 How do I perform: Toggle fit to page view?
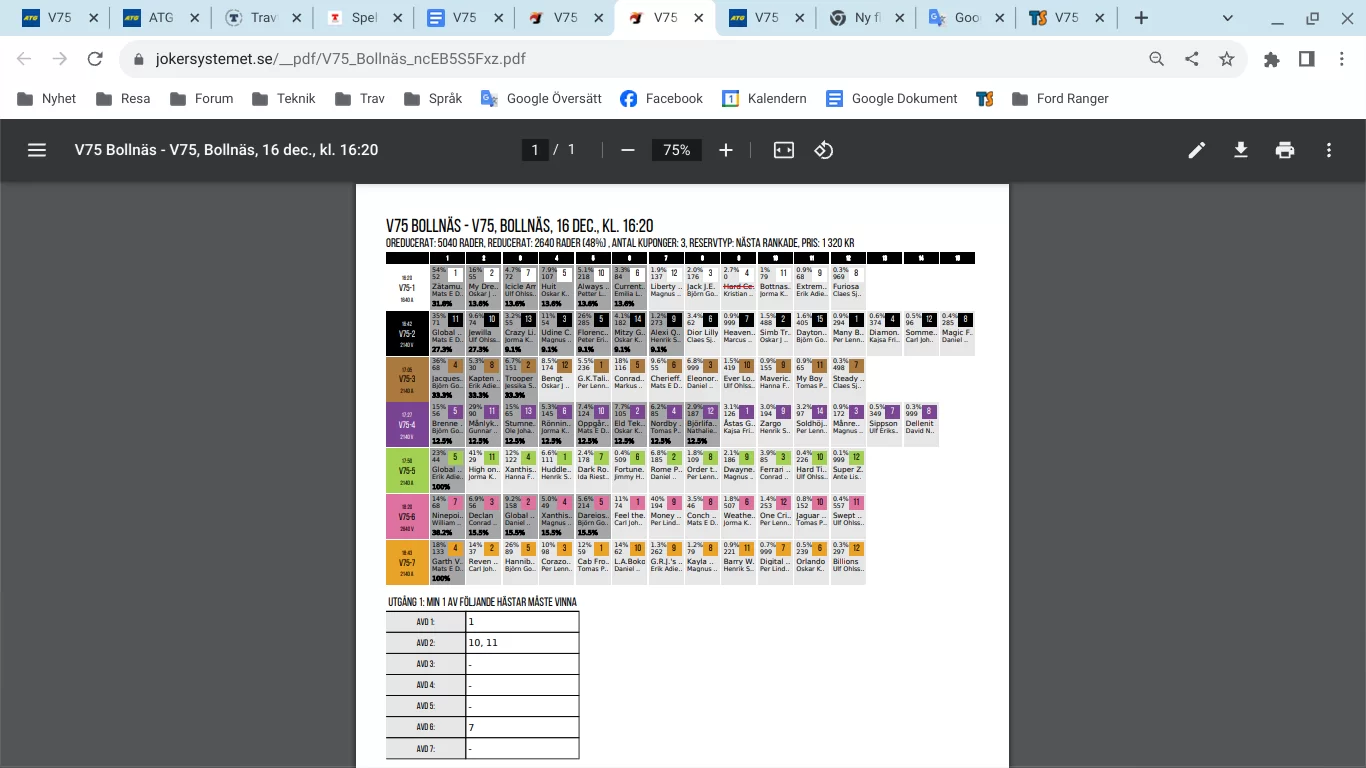pos(784,150)
